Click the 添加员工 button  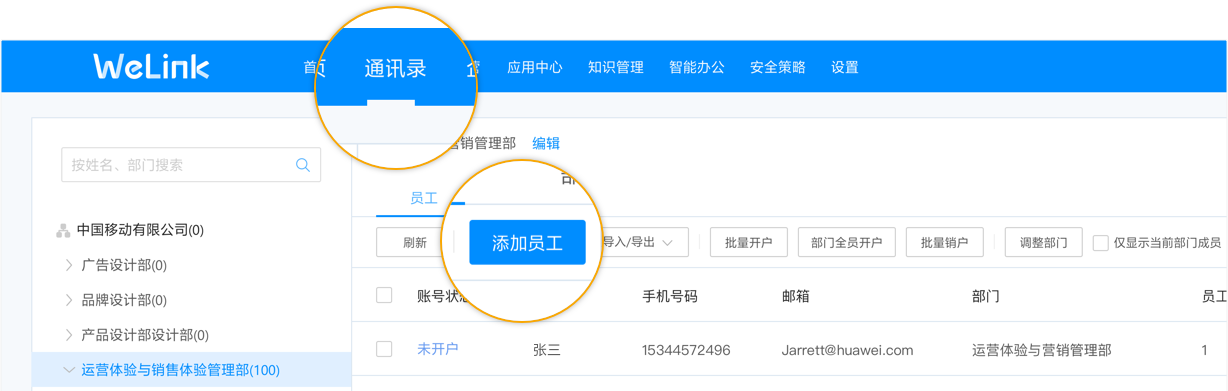coord(527,243)
